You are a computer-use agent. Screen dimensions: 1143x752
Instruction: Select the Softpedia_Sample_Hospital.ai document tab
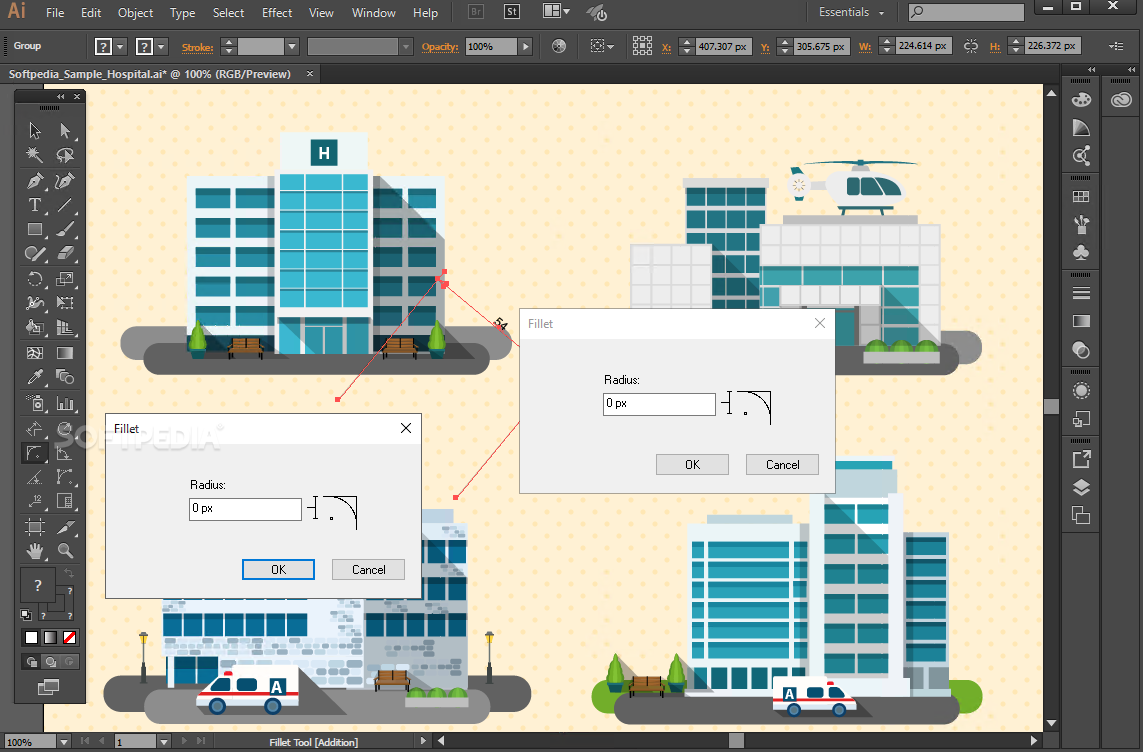(149, 74)
